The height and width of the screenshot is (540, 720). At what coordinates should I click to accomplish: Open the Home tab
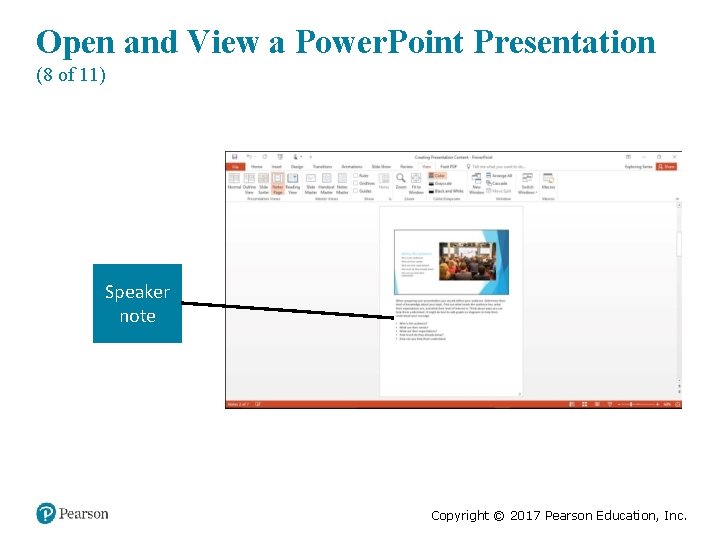tap(257, 167)
